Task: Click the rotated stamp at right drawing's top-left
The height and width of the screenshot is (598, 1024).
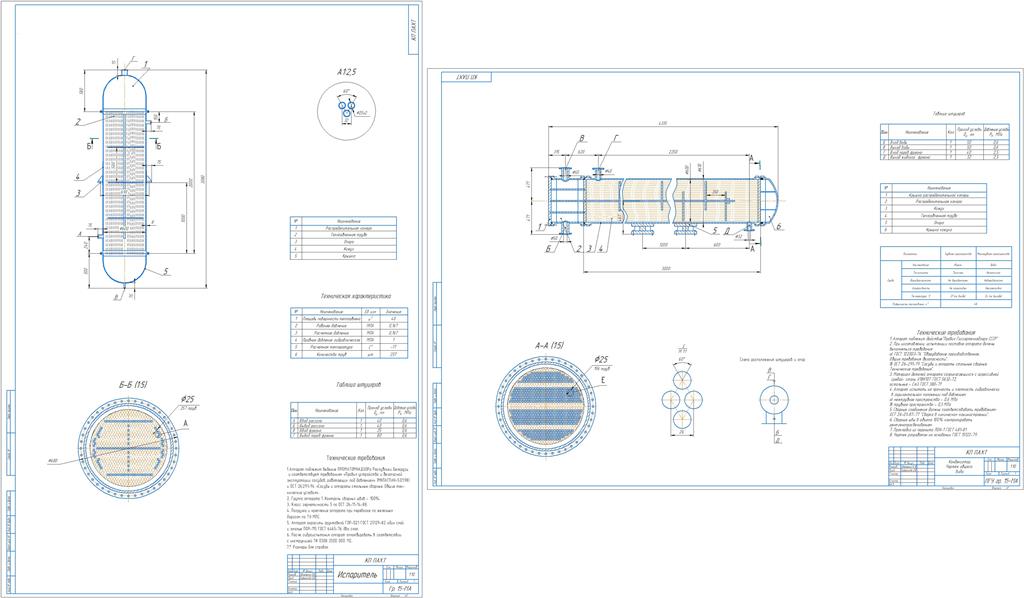Action: point(466,77)
